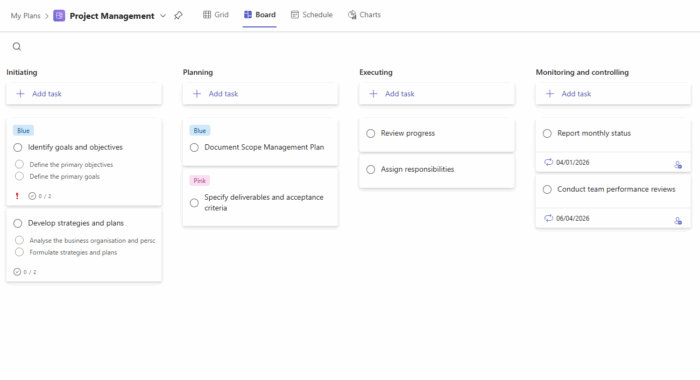Click plus icon in Monitoring and controlling column
This screenshot has height=380, width=700.
[550, 94]
